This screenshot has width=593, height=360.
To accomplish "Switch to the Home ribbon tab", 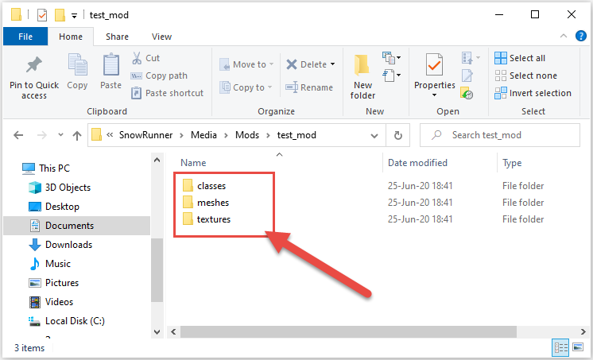I will coord(71,37).
